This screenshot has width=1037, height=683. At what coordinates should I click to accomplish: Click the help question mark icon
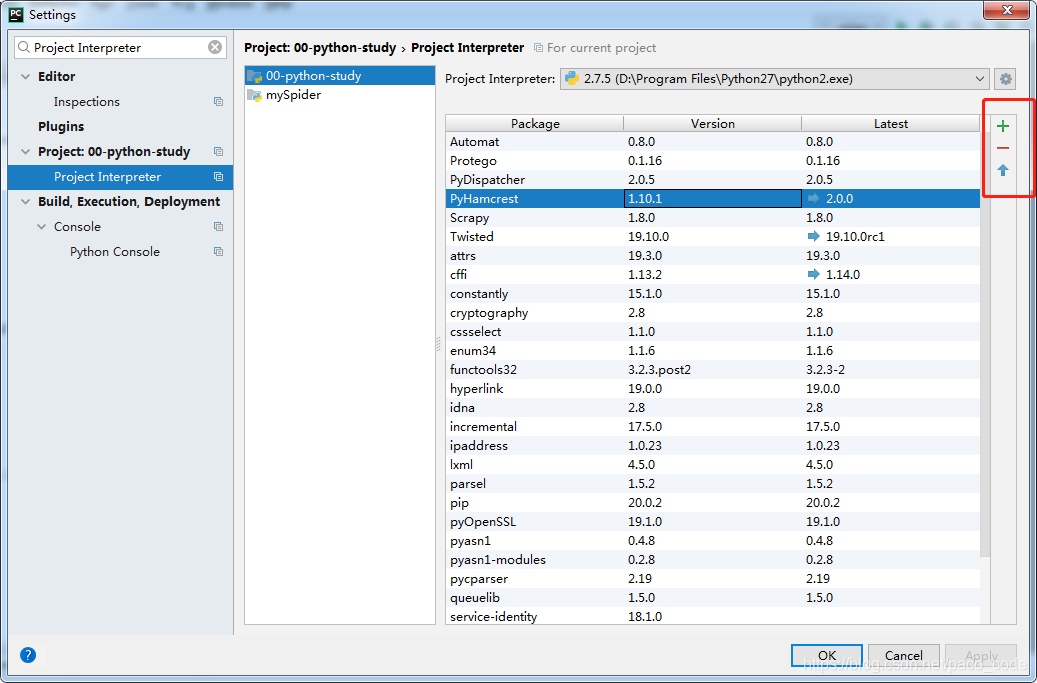(x=28, y=655)
